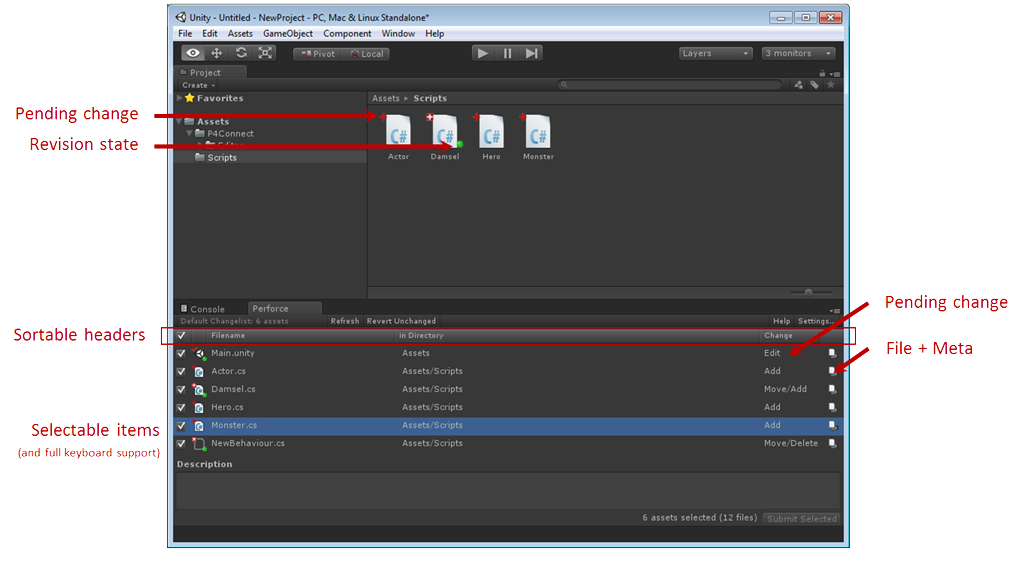Collapse the Assets folder tree

click(x=180, y=122)
